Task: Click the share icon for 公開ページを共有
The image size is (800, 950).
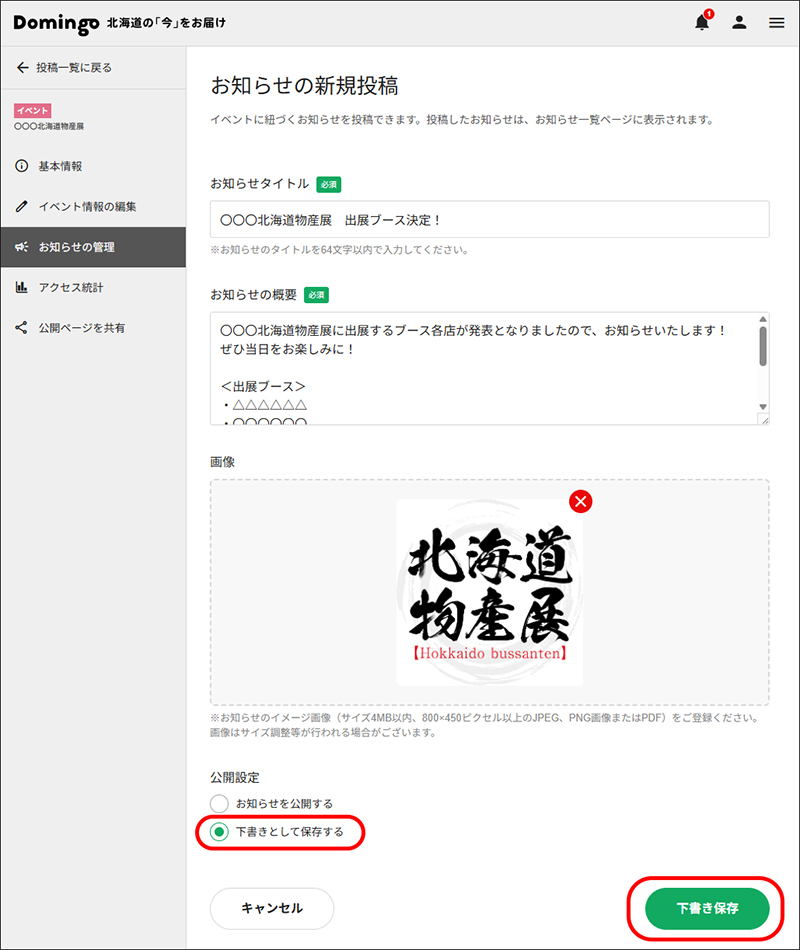Action: [x=22, y=328]
